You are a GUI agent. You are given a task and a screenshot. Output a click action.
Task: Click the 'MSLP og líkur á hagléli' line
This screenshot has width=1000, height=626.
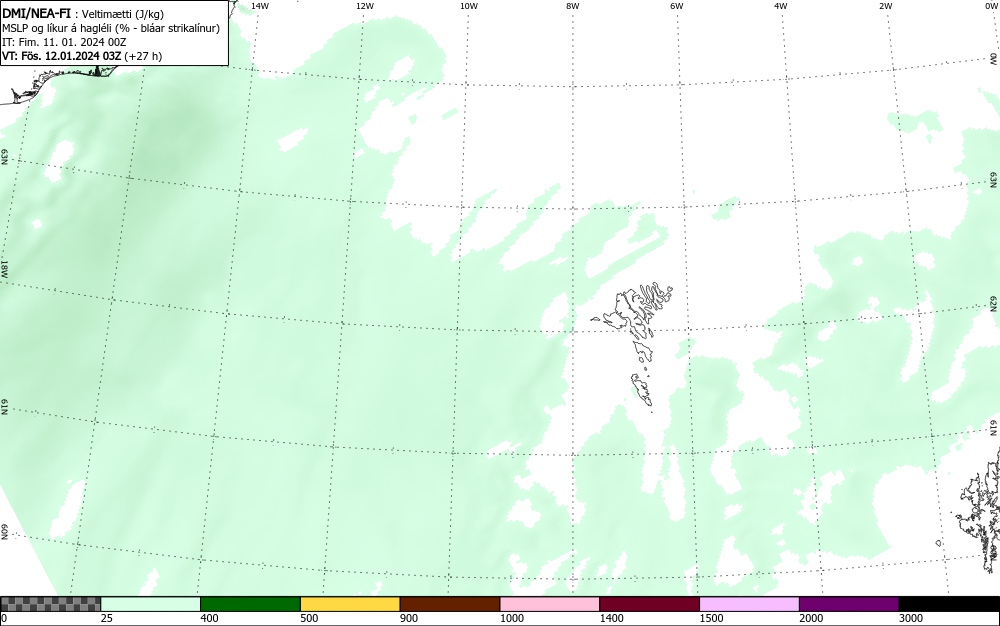point(111,28)
